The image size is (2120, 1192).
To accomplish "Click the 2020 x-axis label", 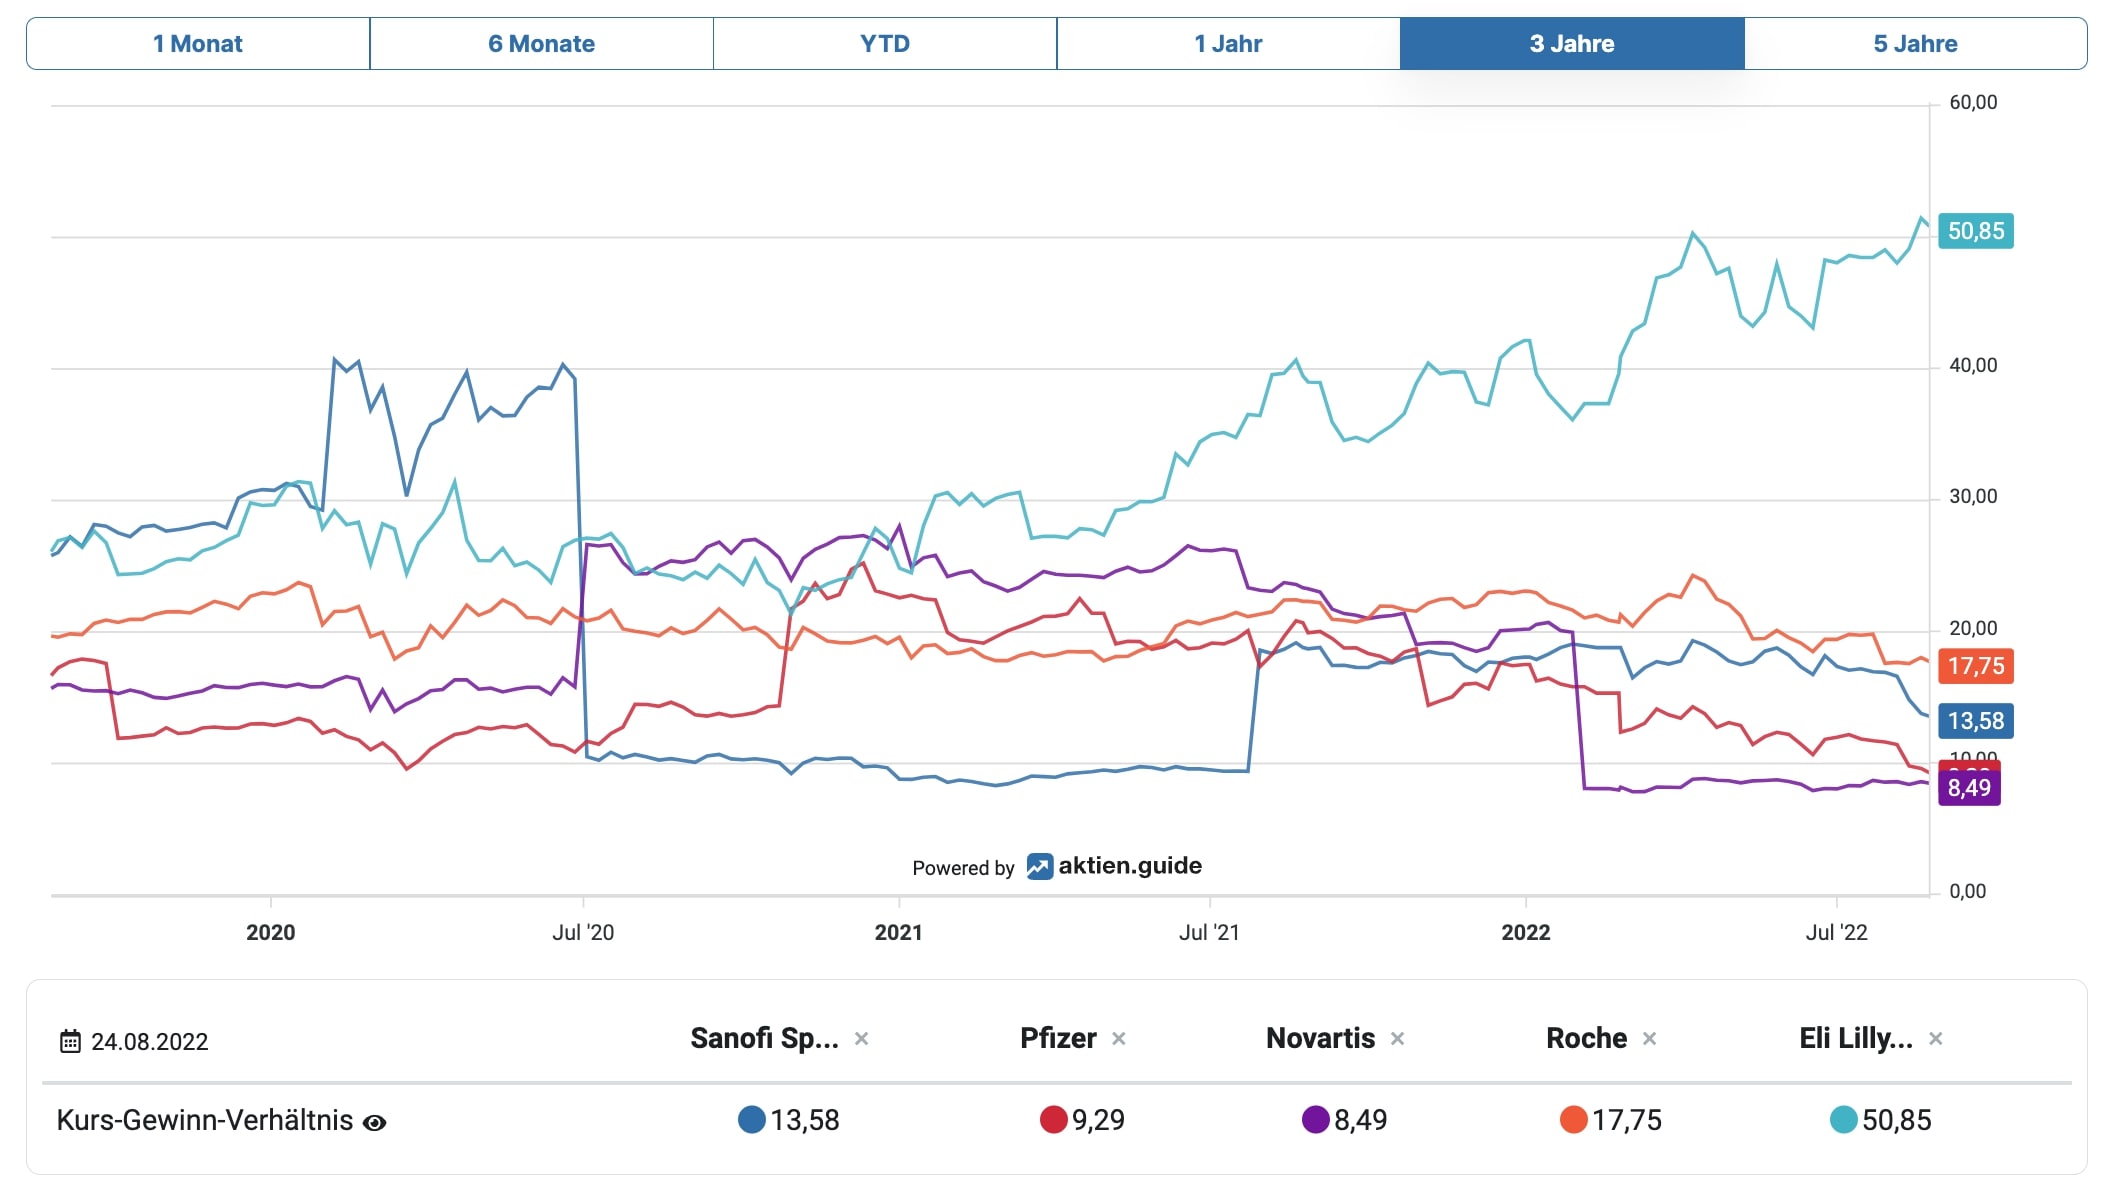I will click(x=271, y=933).
